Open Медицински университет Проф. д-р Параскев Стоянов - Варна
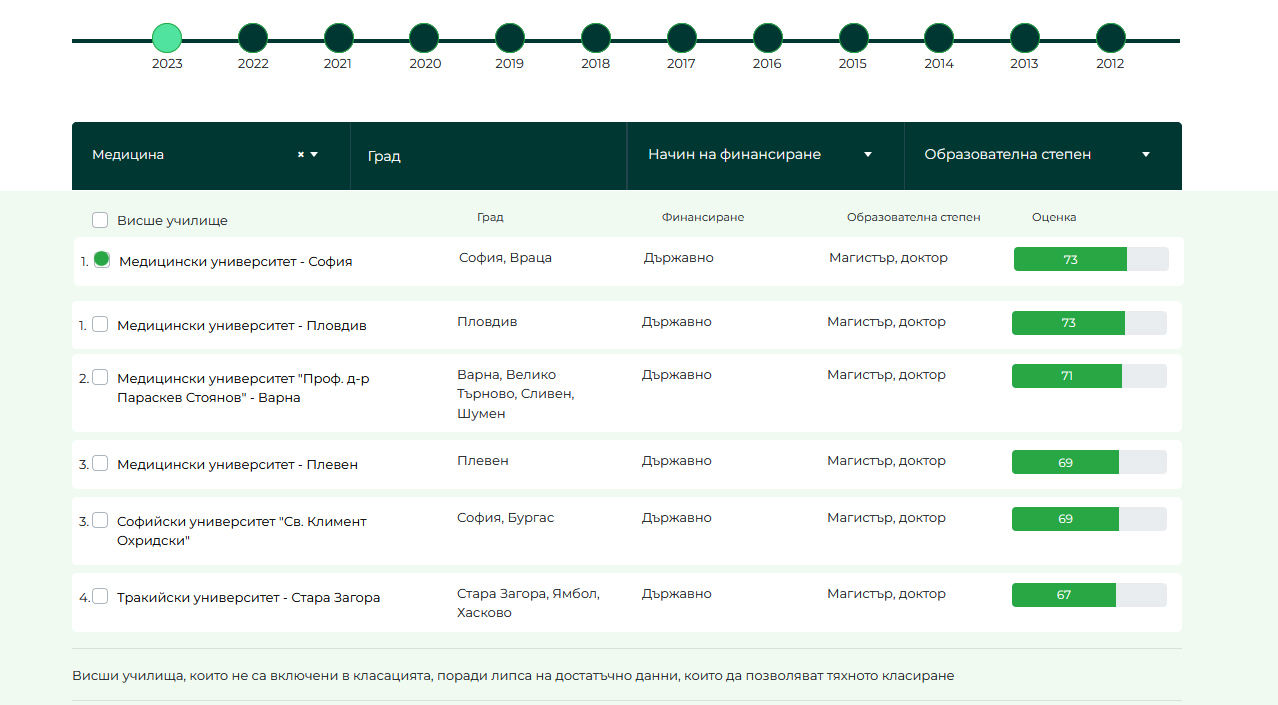Viewport: 1278px width, 705px height. pos(243,388)
